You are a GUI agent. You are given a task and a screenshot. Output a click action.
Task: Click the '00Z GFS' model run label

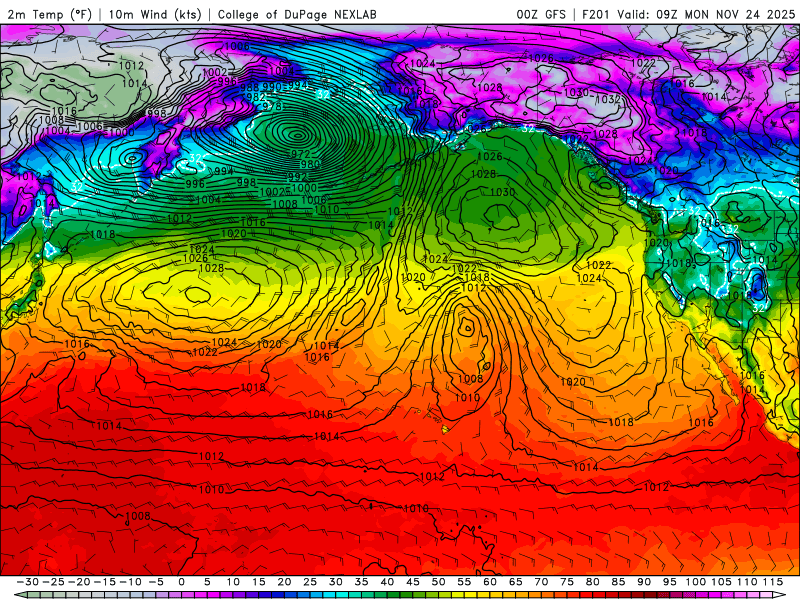point(541,14)
